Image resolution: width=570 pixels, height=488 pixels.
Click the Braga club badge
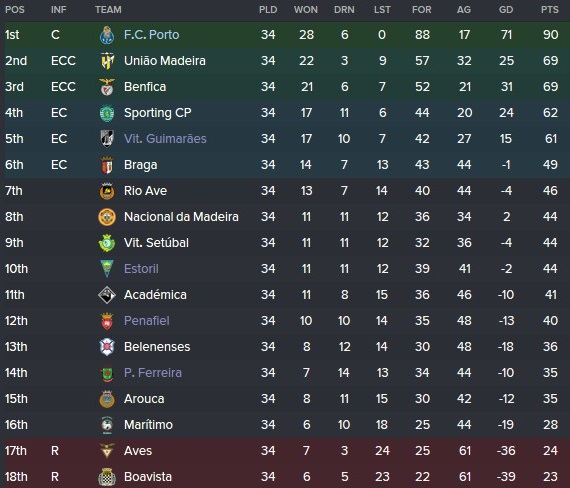107,165
